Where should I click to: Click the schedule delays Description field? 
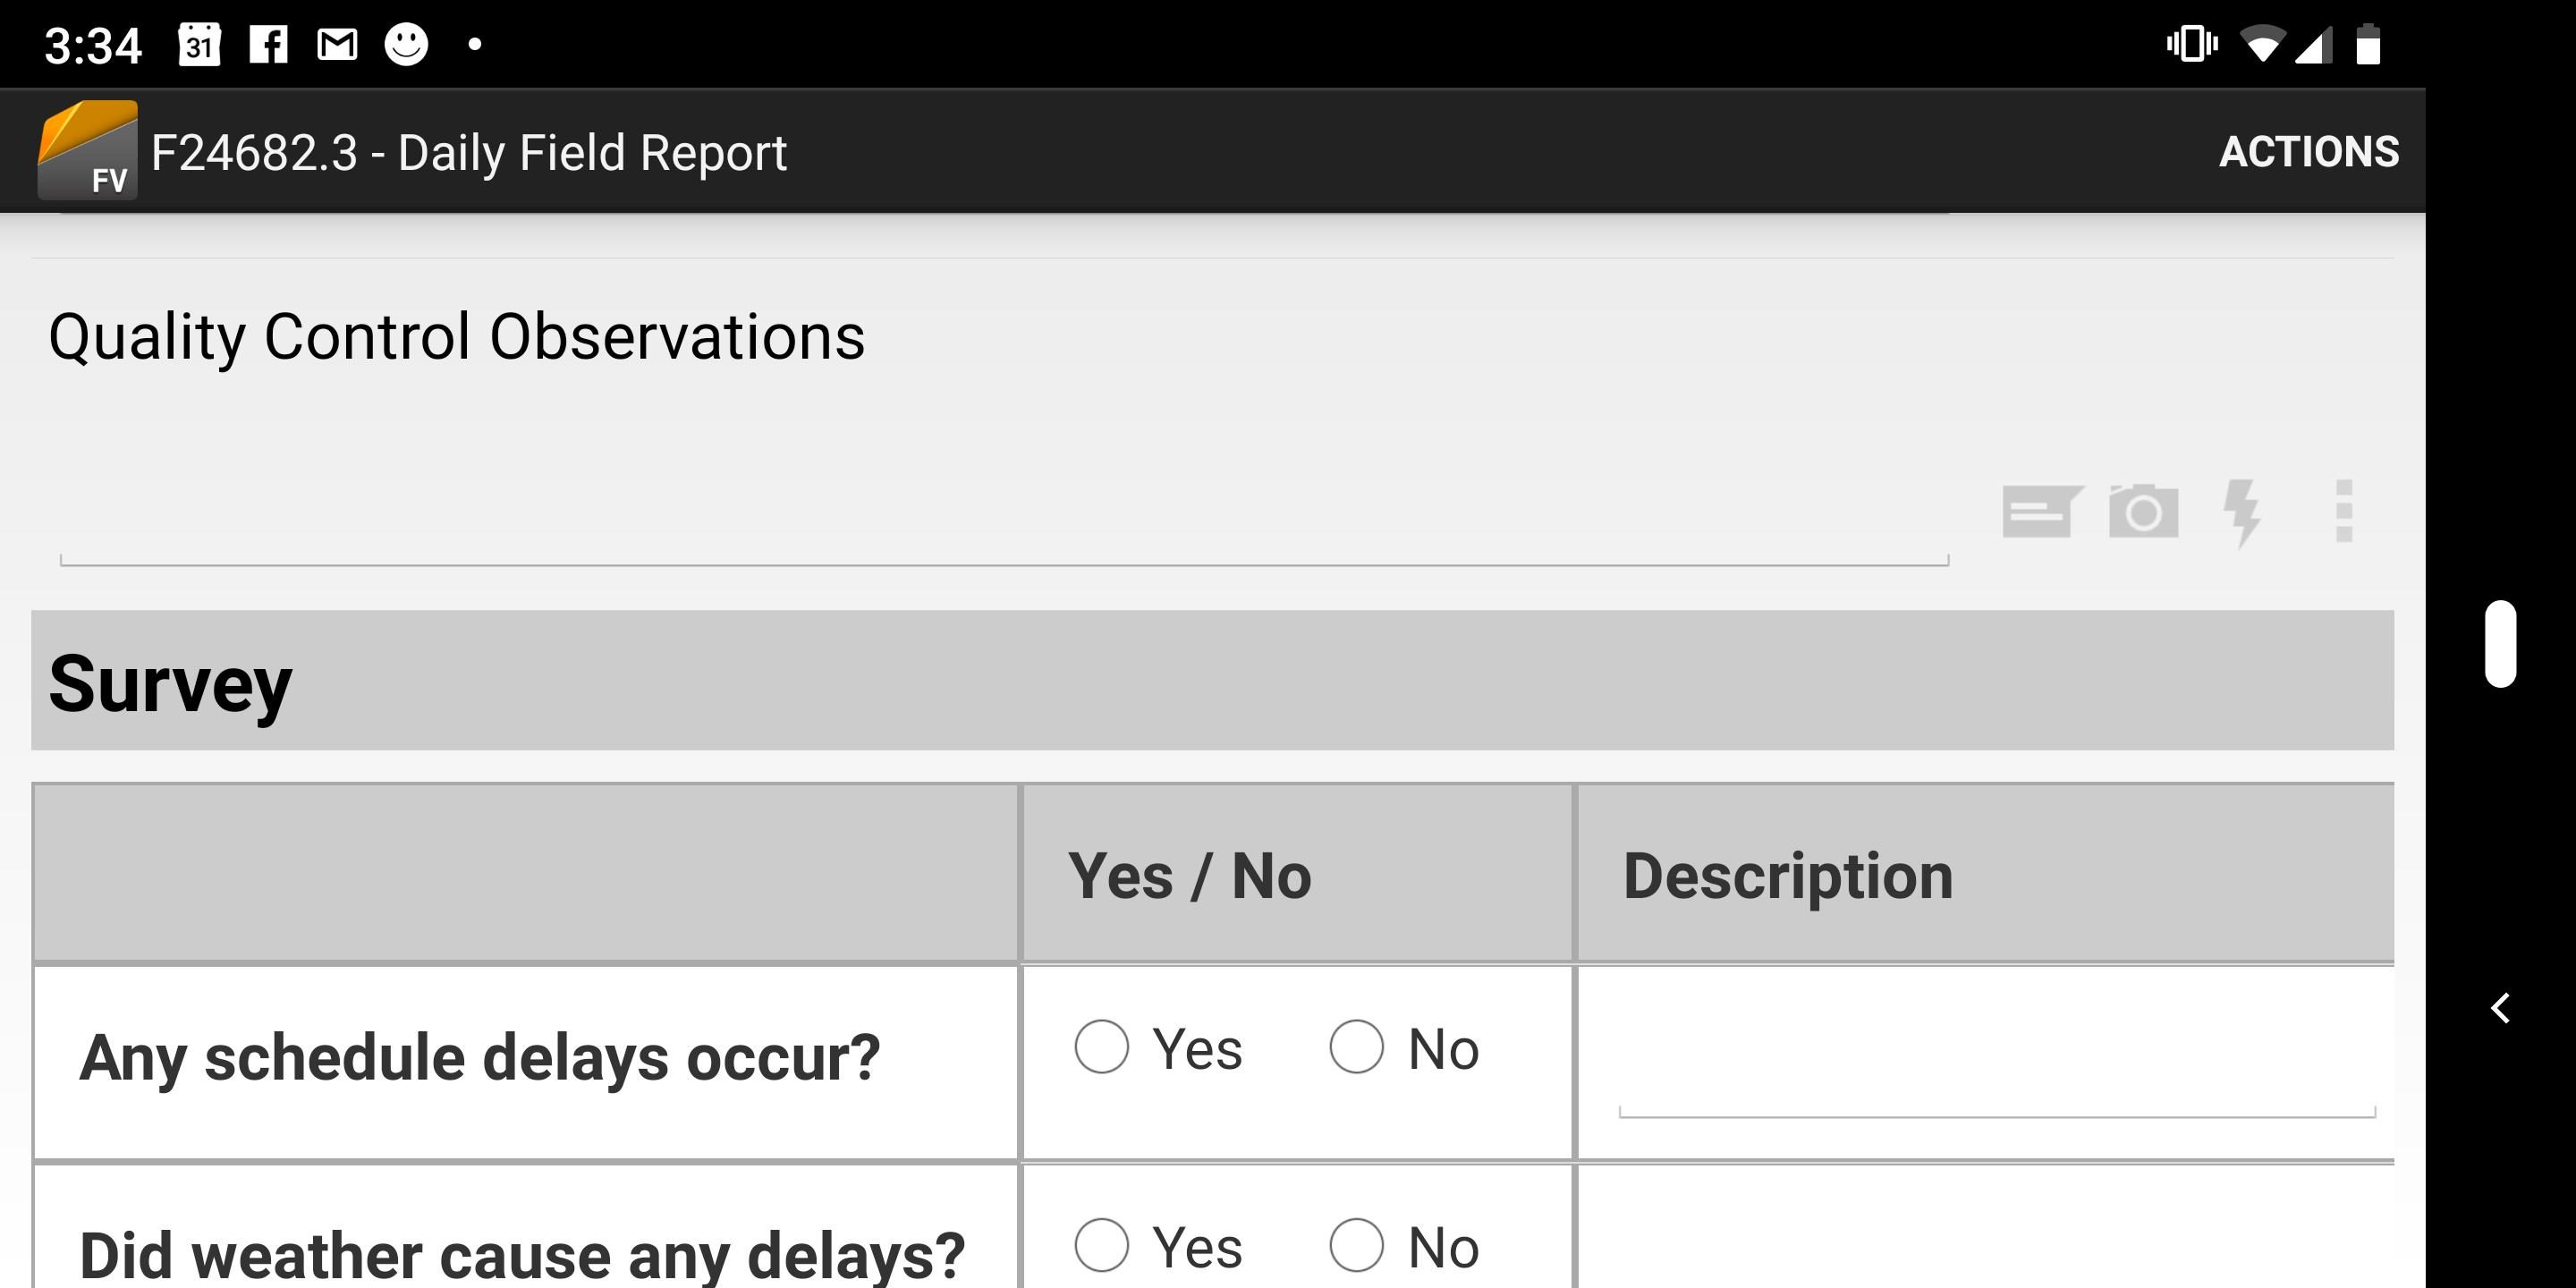click(1996, 1070)
